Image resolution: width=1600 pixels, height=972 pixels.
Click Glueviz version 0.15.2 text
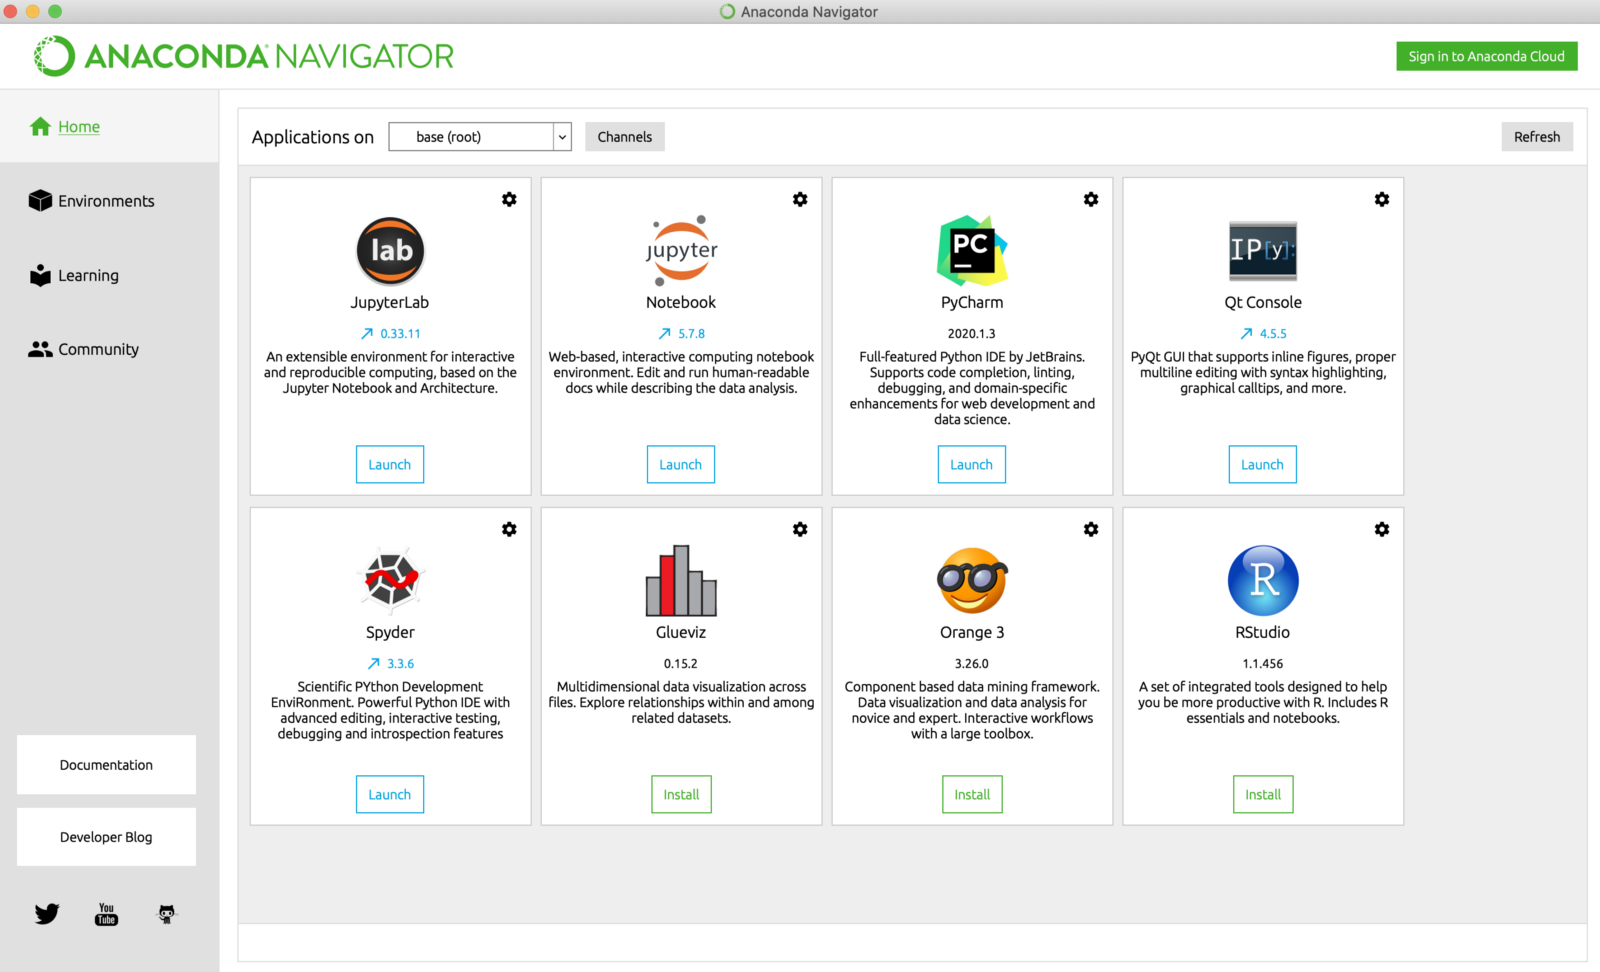[x=681, y=664]
